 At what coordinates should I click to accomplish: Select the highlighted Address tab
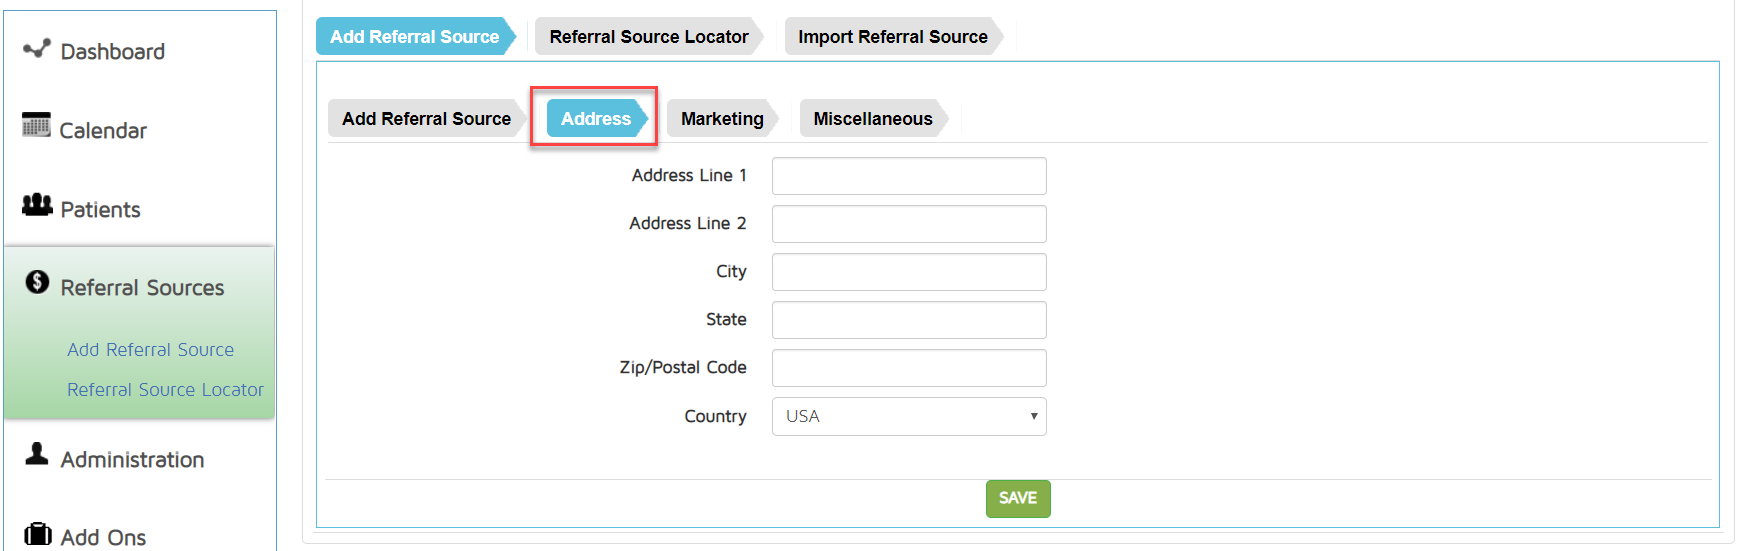595,119
